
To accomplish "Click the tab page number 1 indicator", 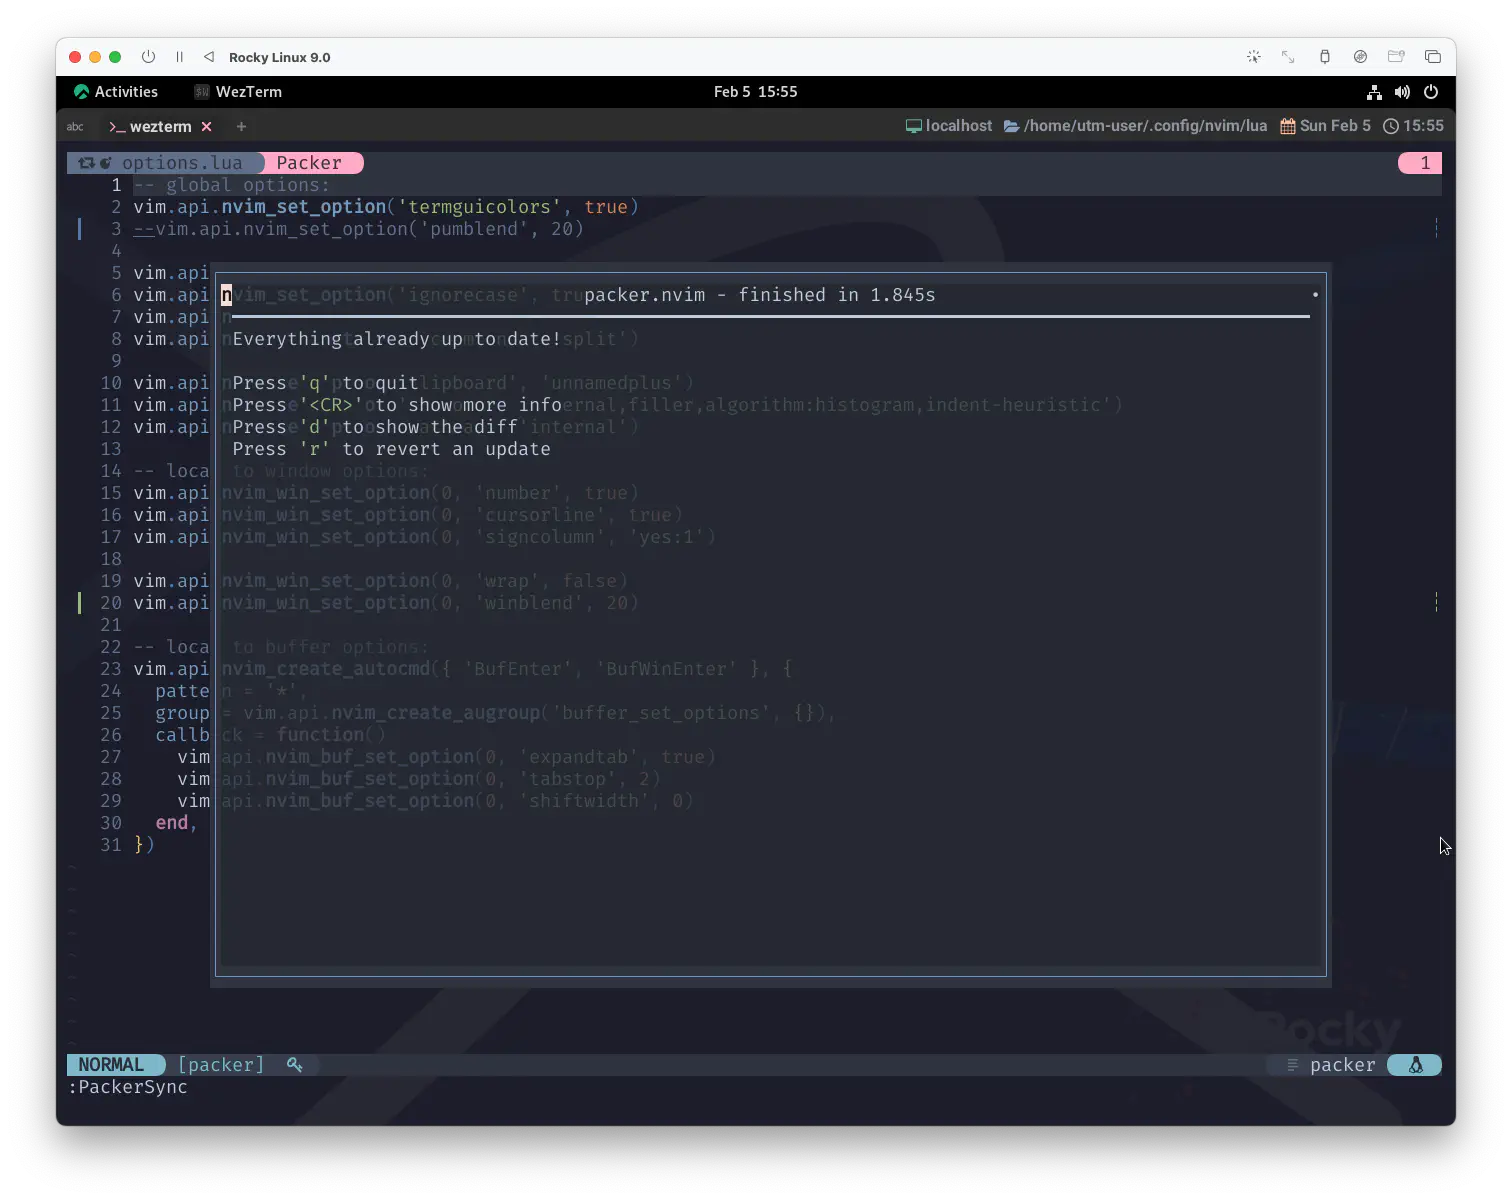I will click(x=1420, y=163).
